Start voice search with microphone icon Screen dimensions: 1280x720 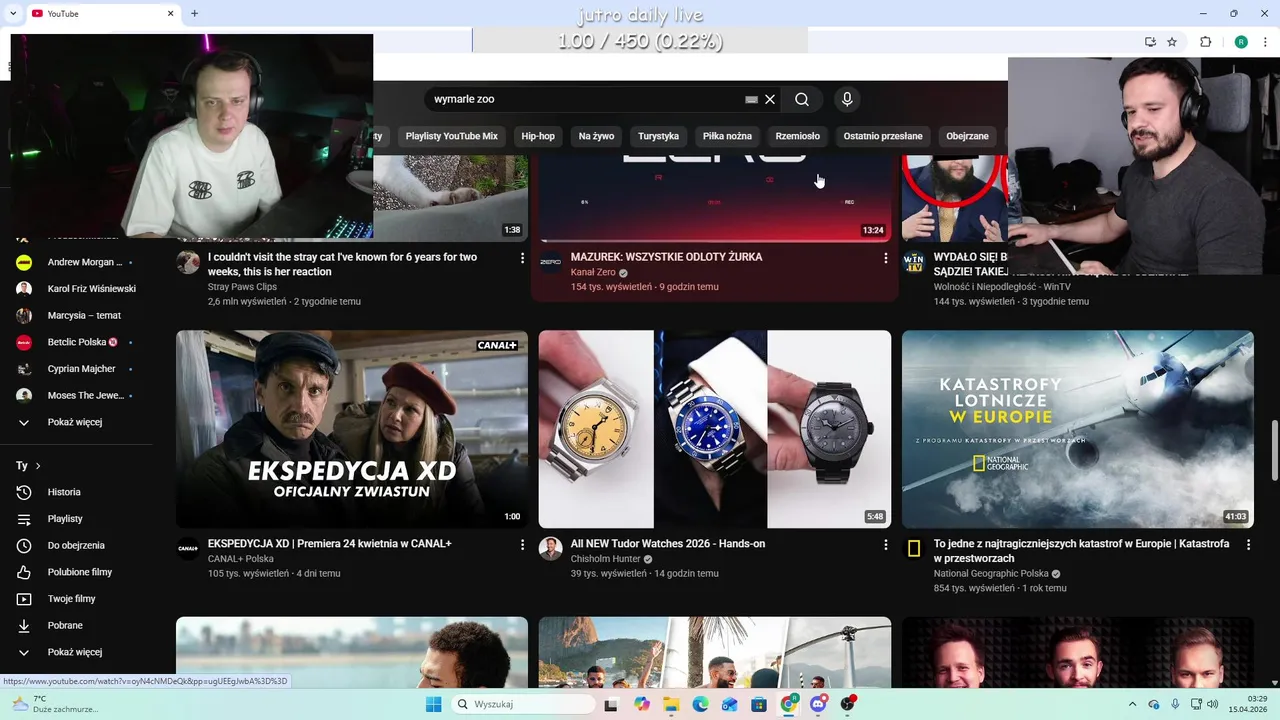847,99
